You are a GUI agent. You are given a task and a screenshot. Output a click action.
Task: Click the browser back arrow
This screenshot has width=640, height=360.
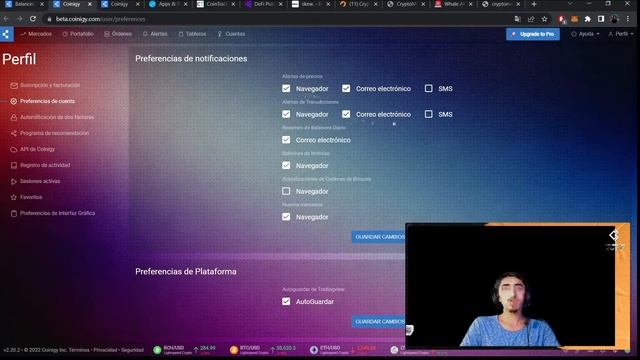pyautogui.click(x=6, y=19)
